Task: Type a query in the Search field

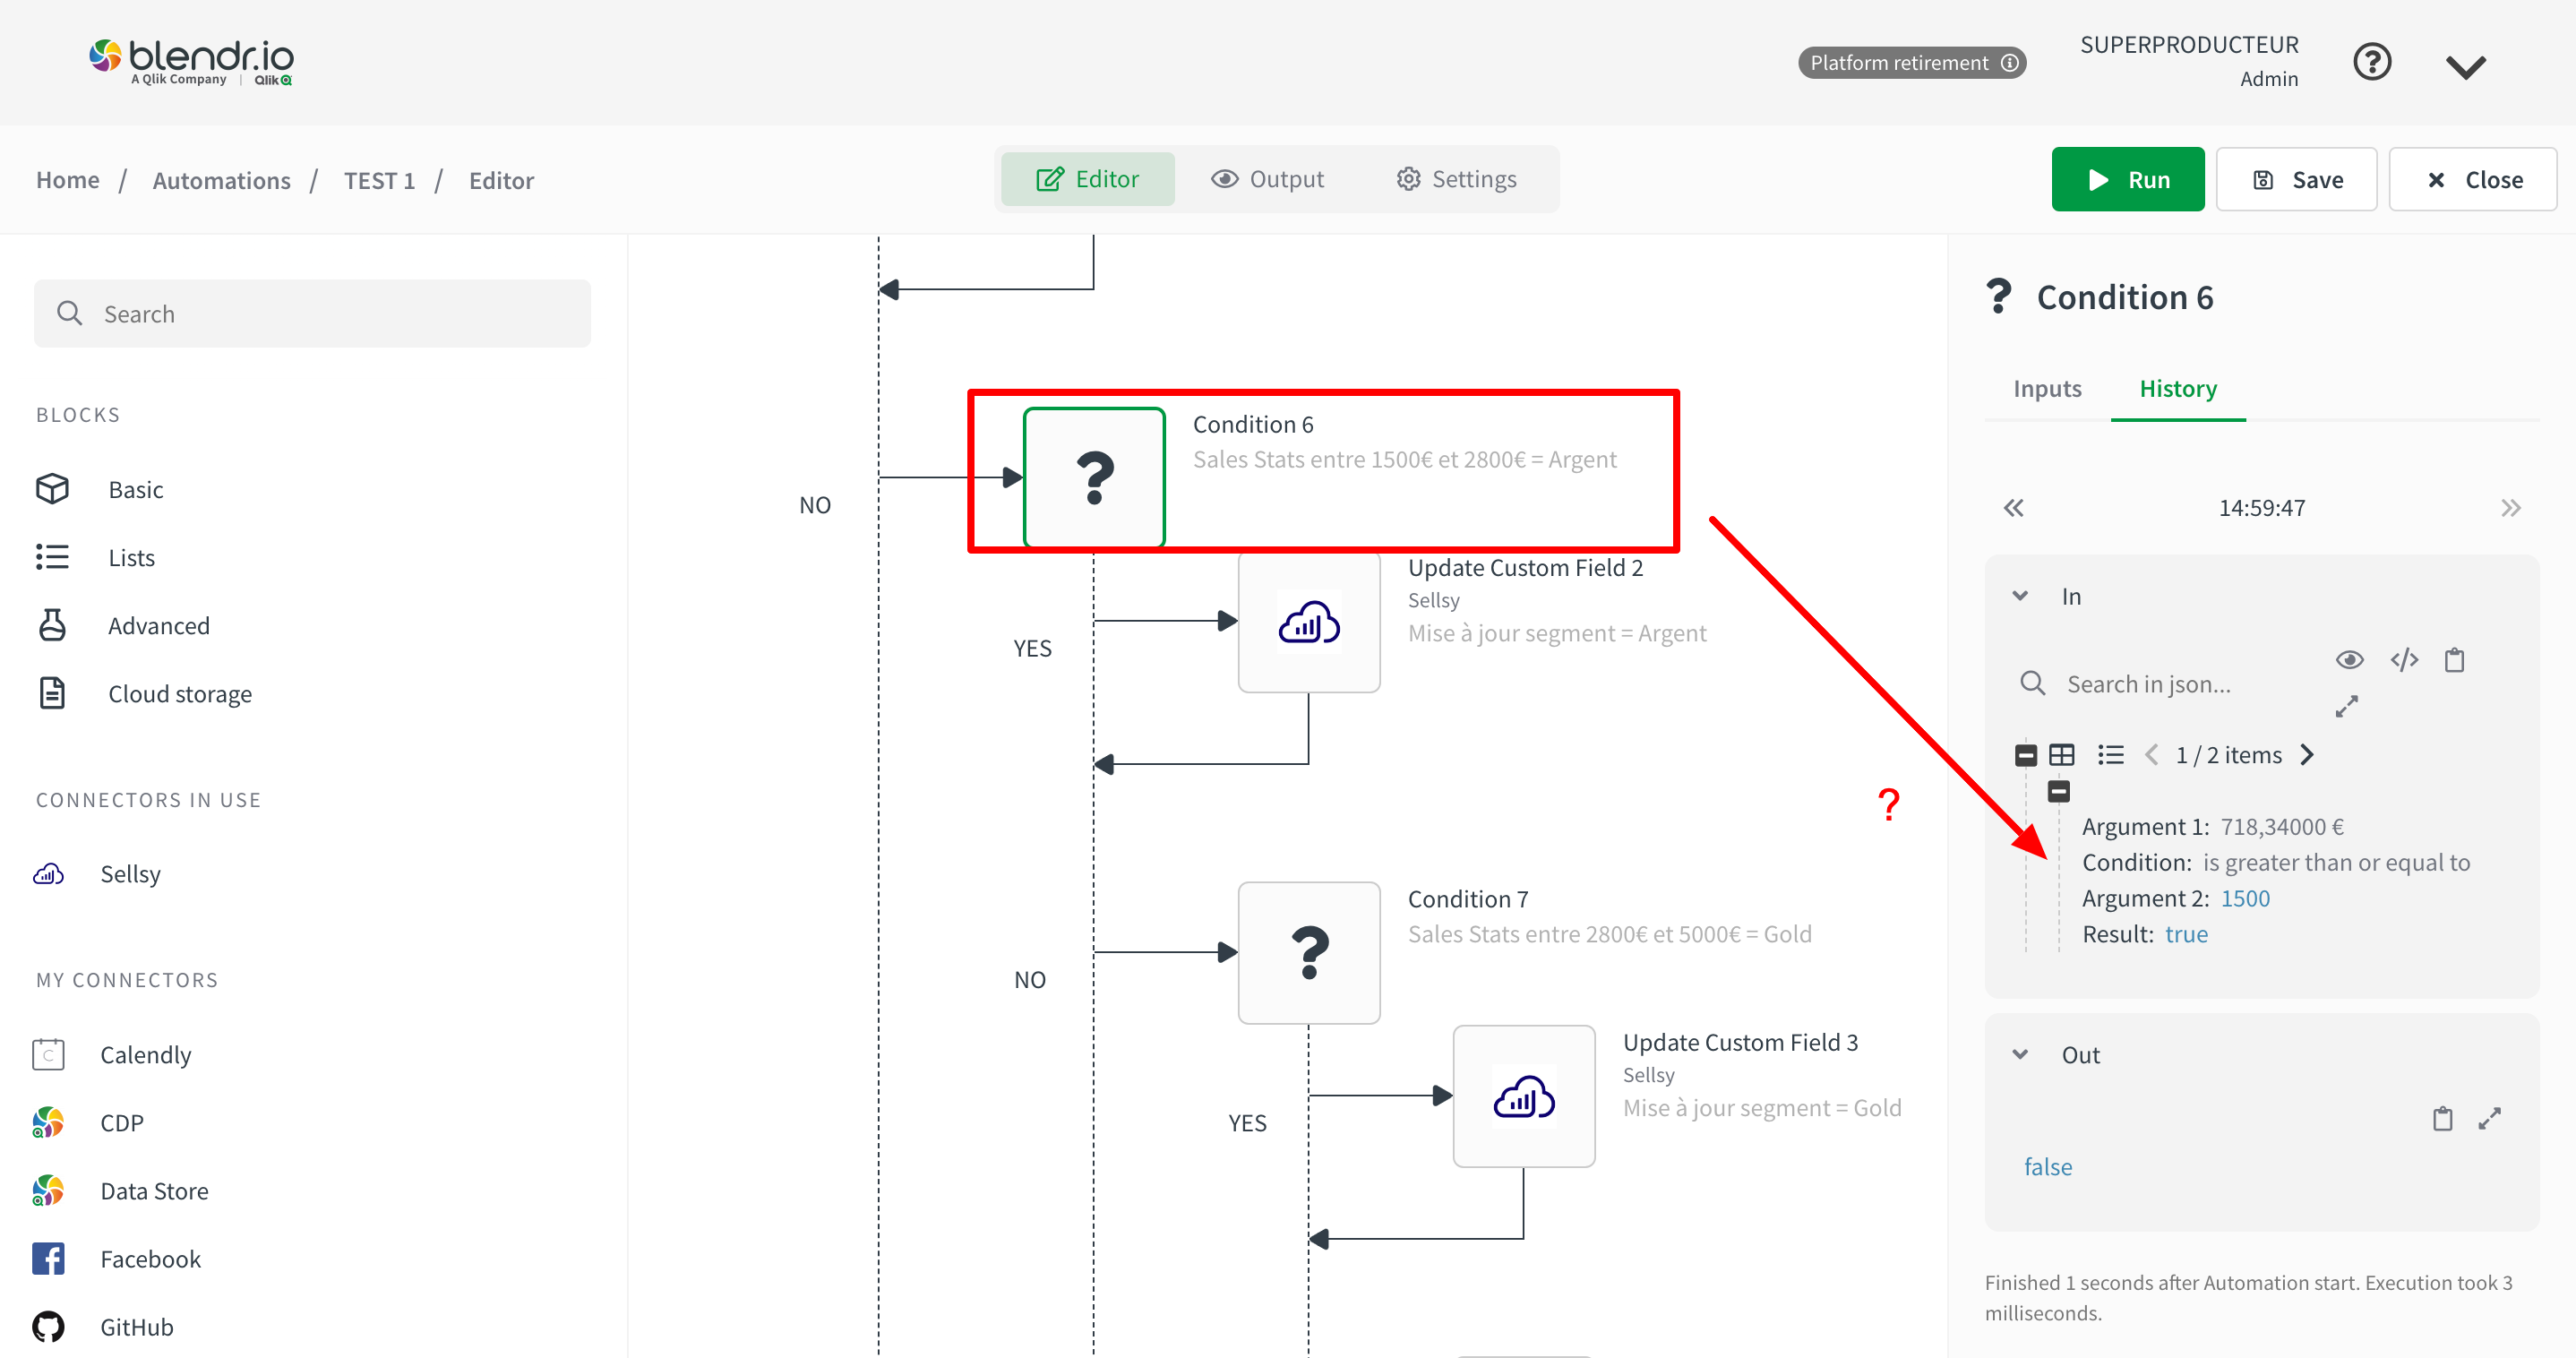Action: 311,313
